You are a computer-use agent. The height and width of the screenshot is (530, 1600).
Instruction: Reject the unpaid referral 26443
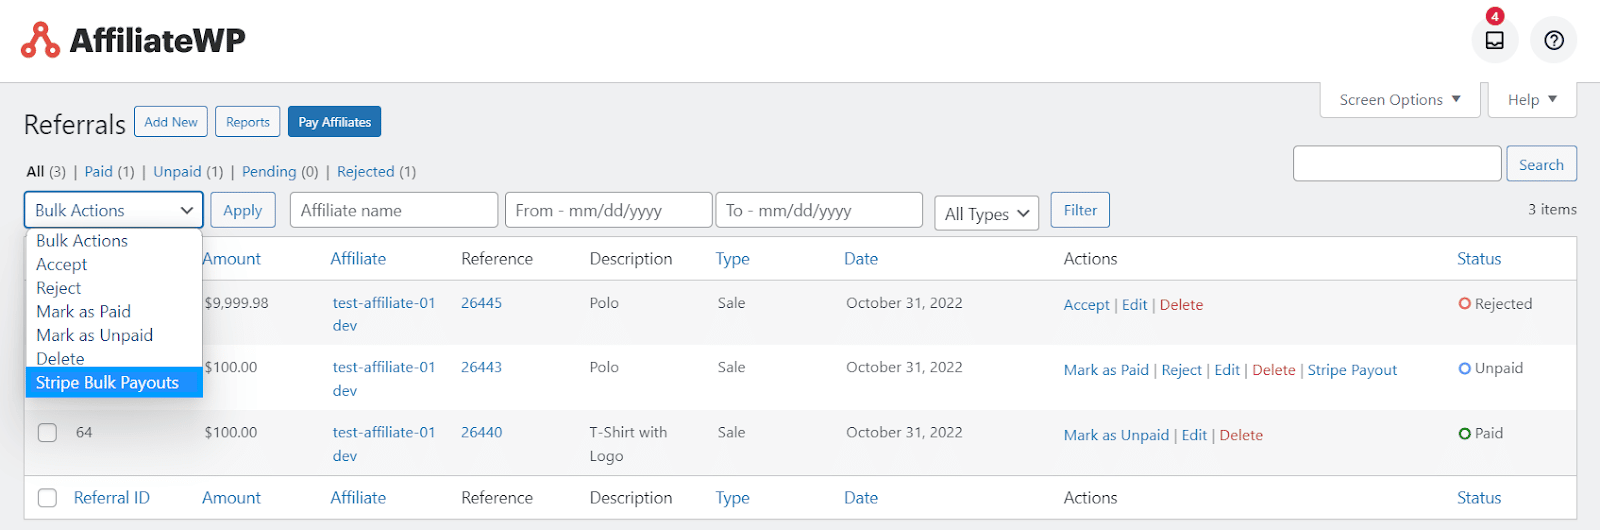[1181, 370]
